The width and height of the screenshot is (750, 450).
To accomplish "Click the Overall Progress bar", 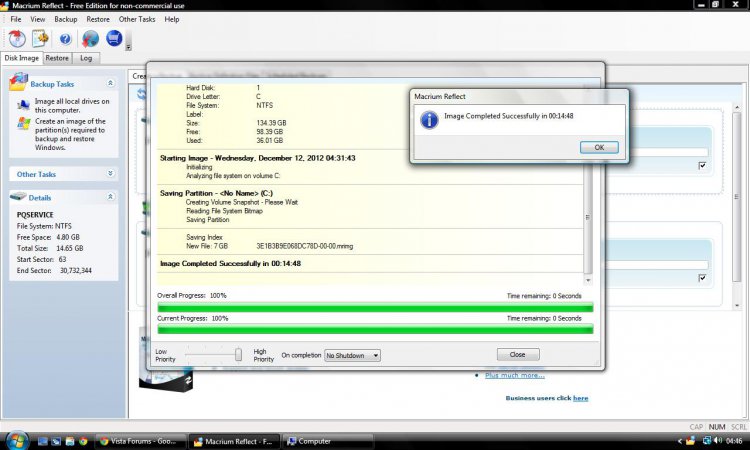I will pyautogui.click(x=375, y=307).
